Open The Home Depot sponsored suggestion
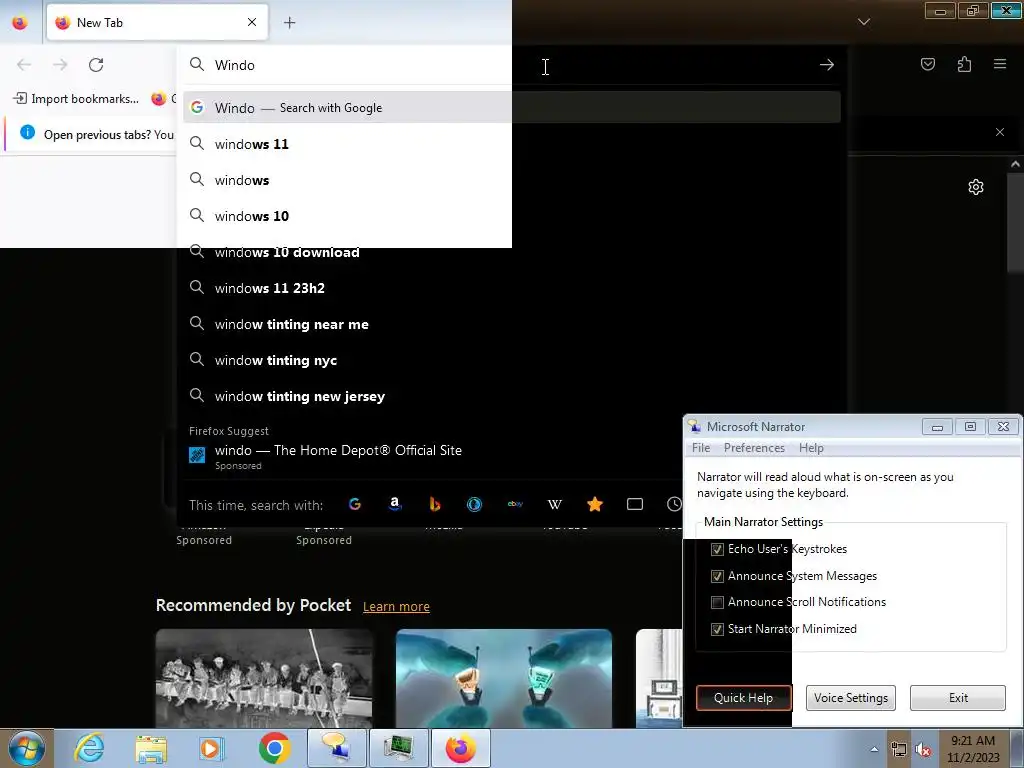 [433, 455]
